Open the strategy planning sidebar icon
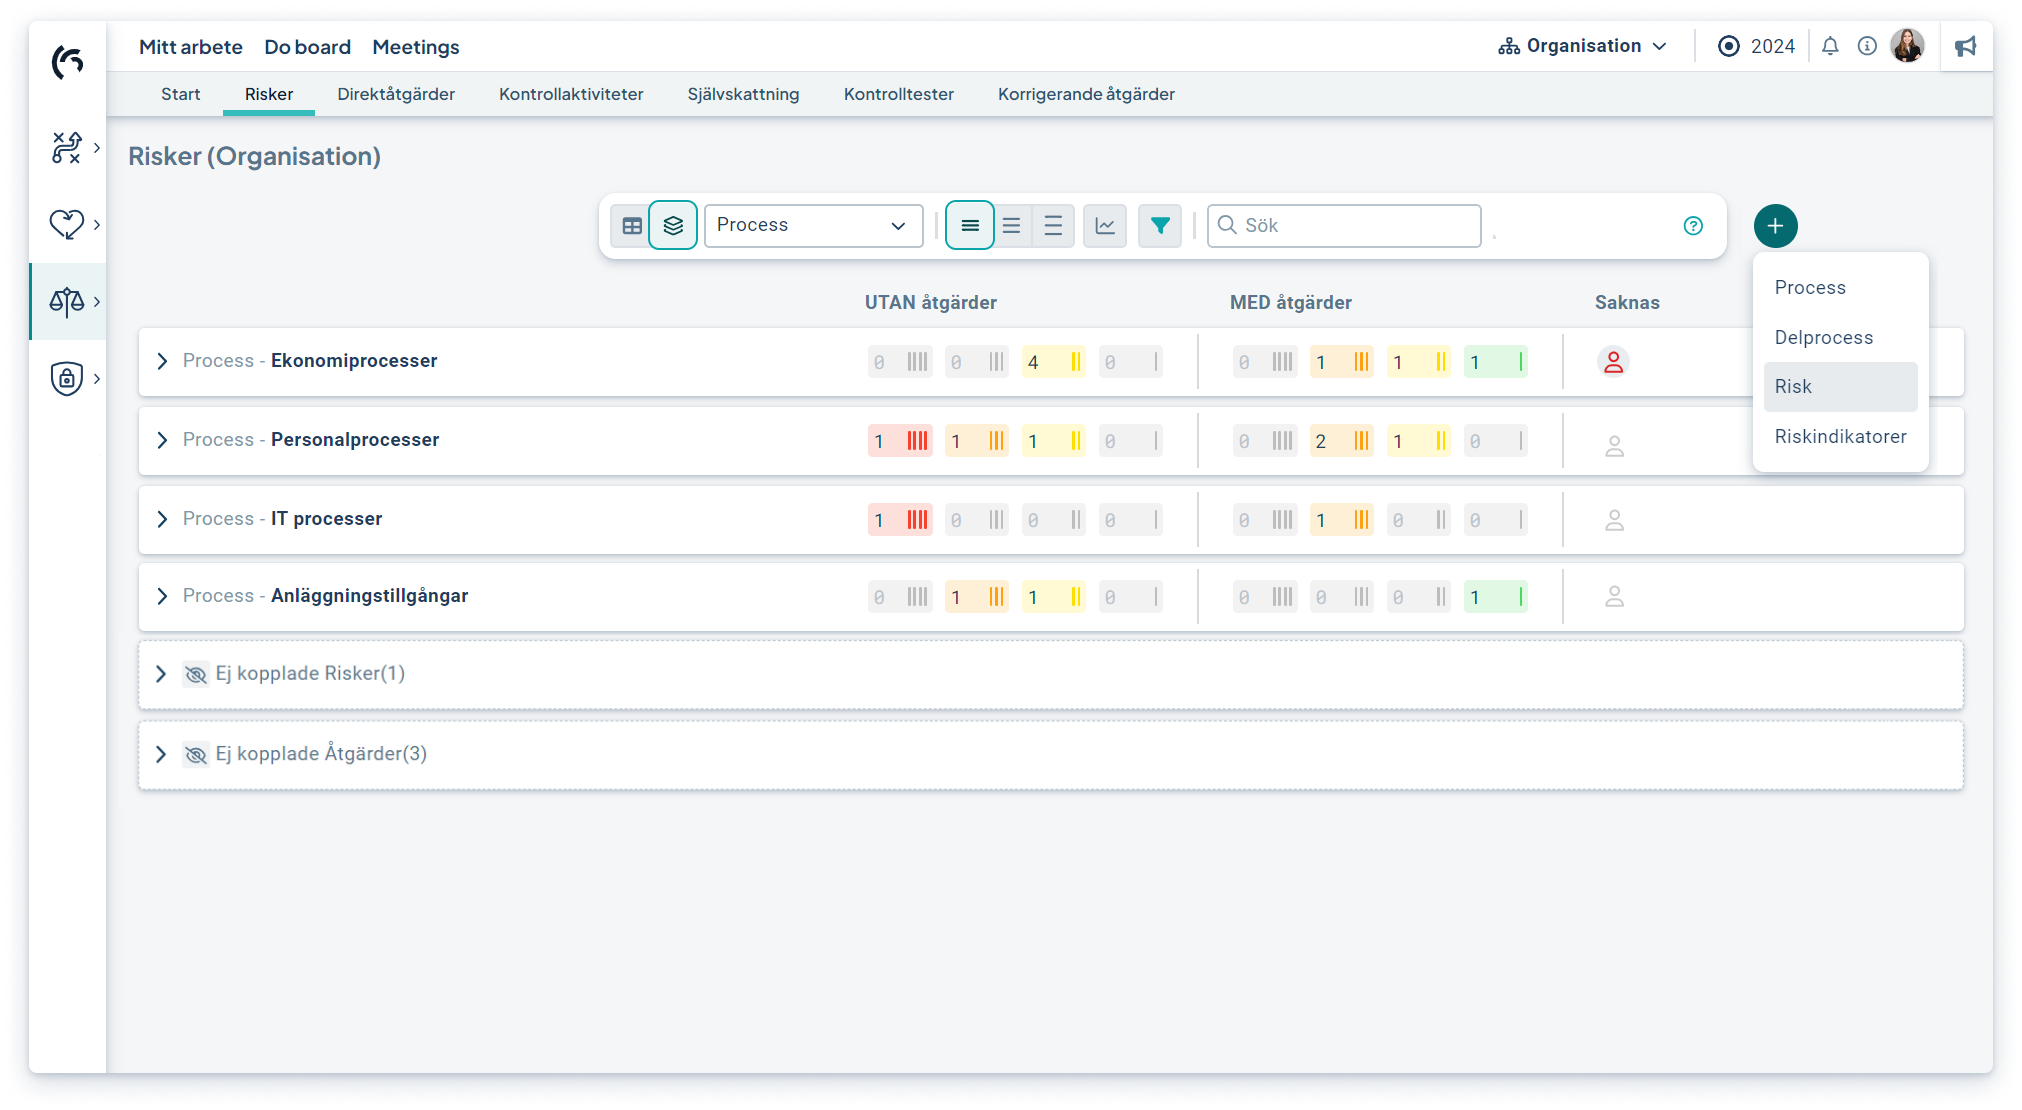The image size is (2022, 1110). 67,147
